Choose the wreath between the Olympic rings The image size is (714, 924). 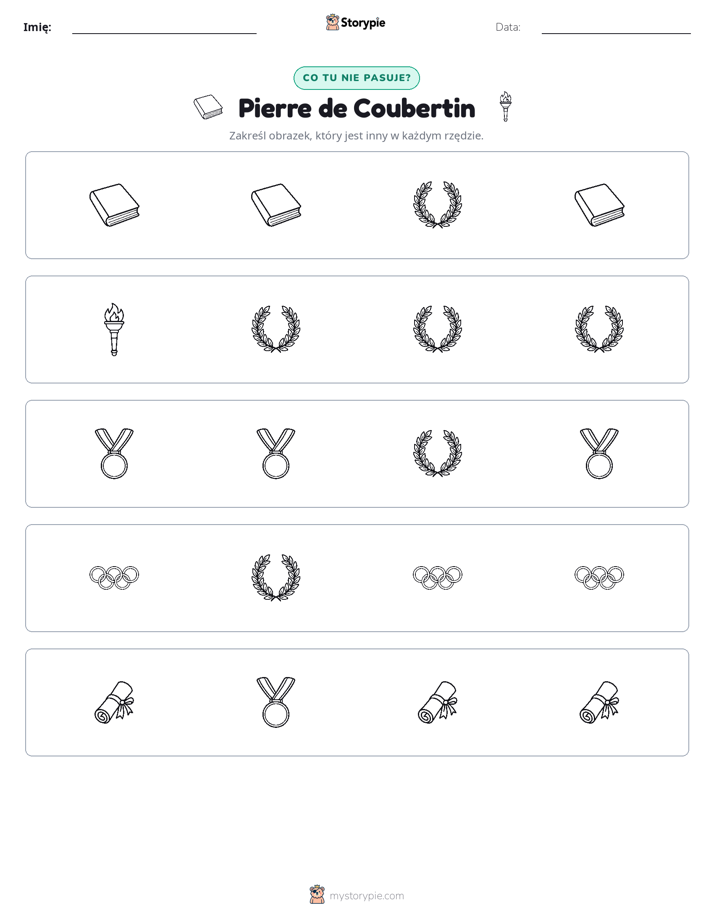[276, 578]
